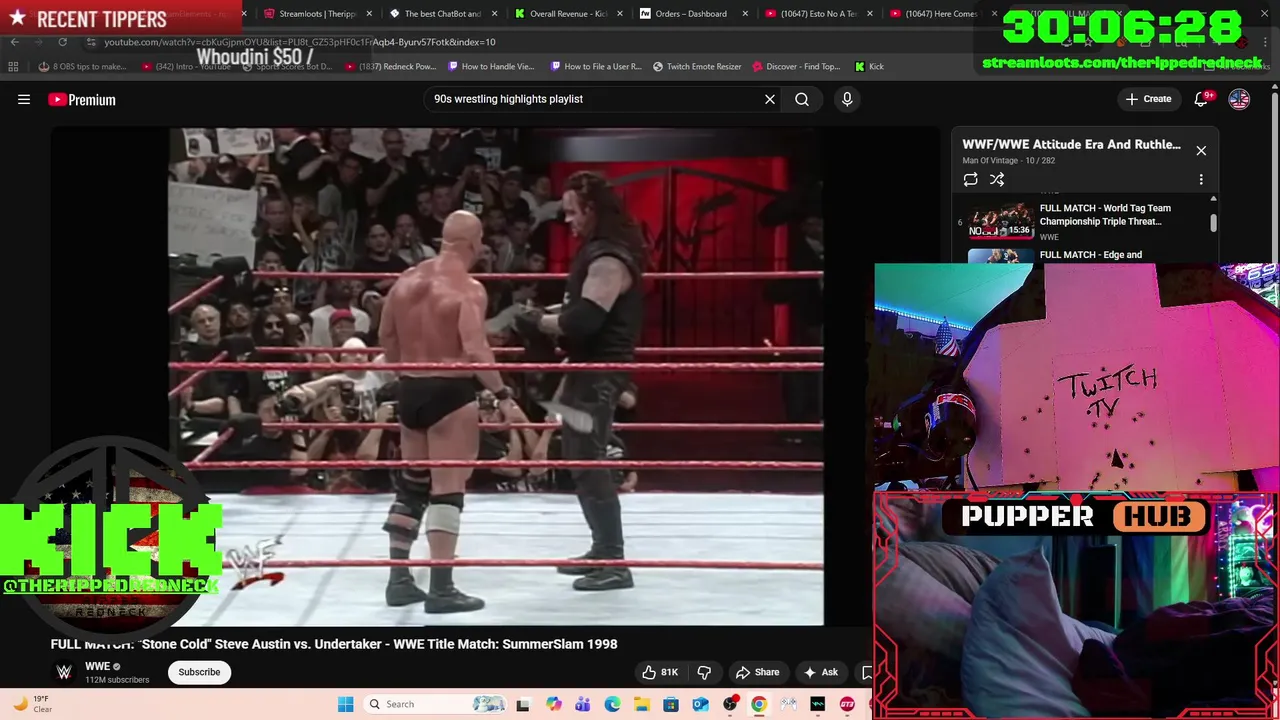Click the Create button
This screenshot has width=1280, height=720.
pos(1148,99)
